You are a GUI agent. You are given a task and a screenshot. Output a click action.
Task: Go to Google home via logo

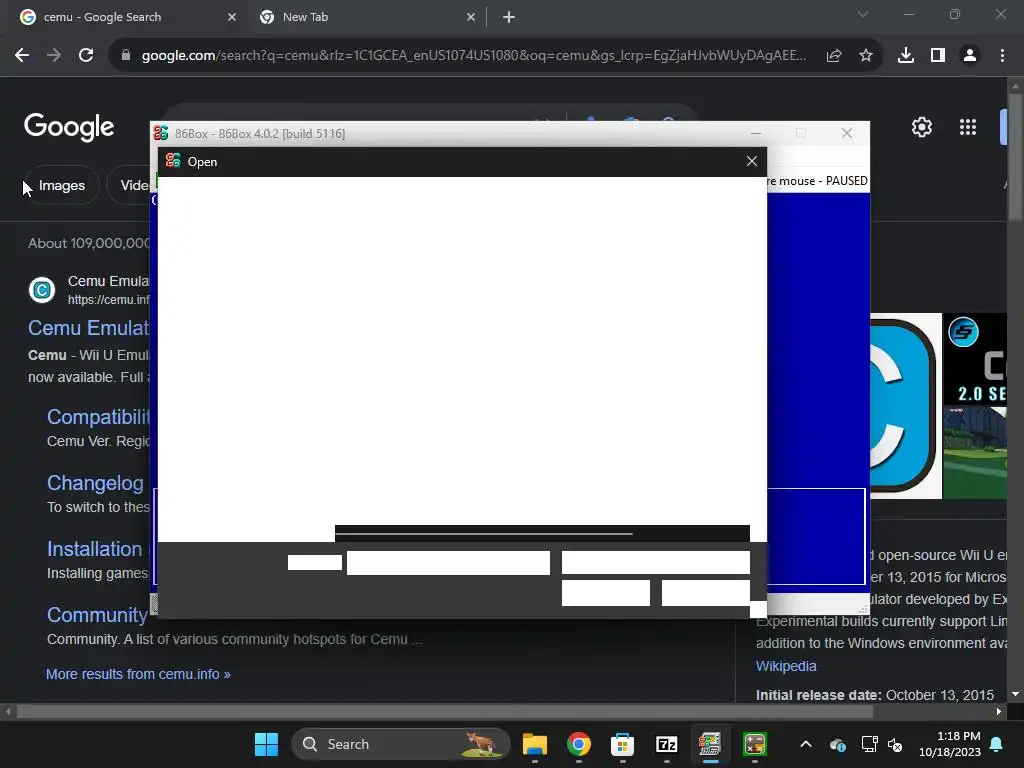pos(69,127)
